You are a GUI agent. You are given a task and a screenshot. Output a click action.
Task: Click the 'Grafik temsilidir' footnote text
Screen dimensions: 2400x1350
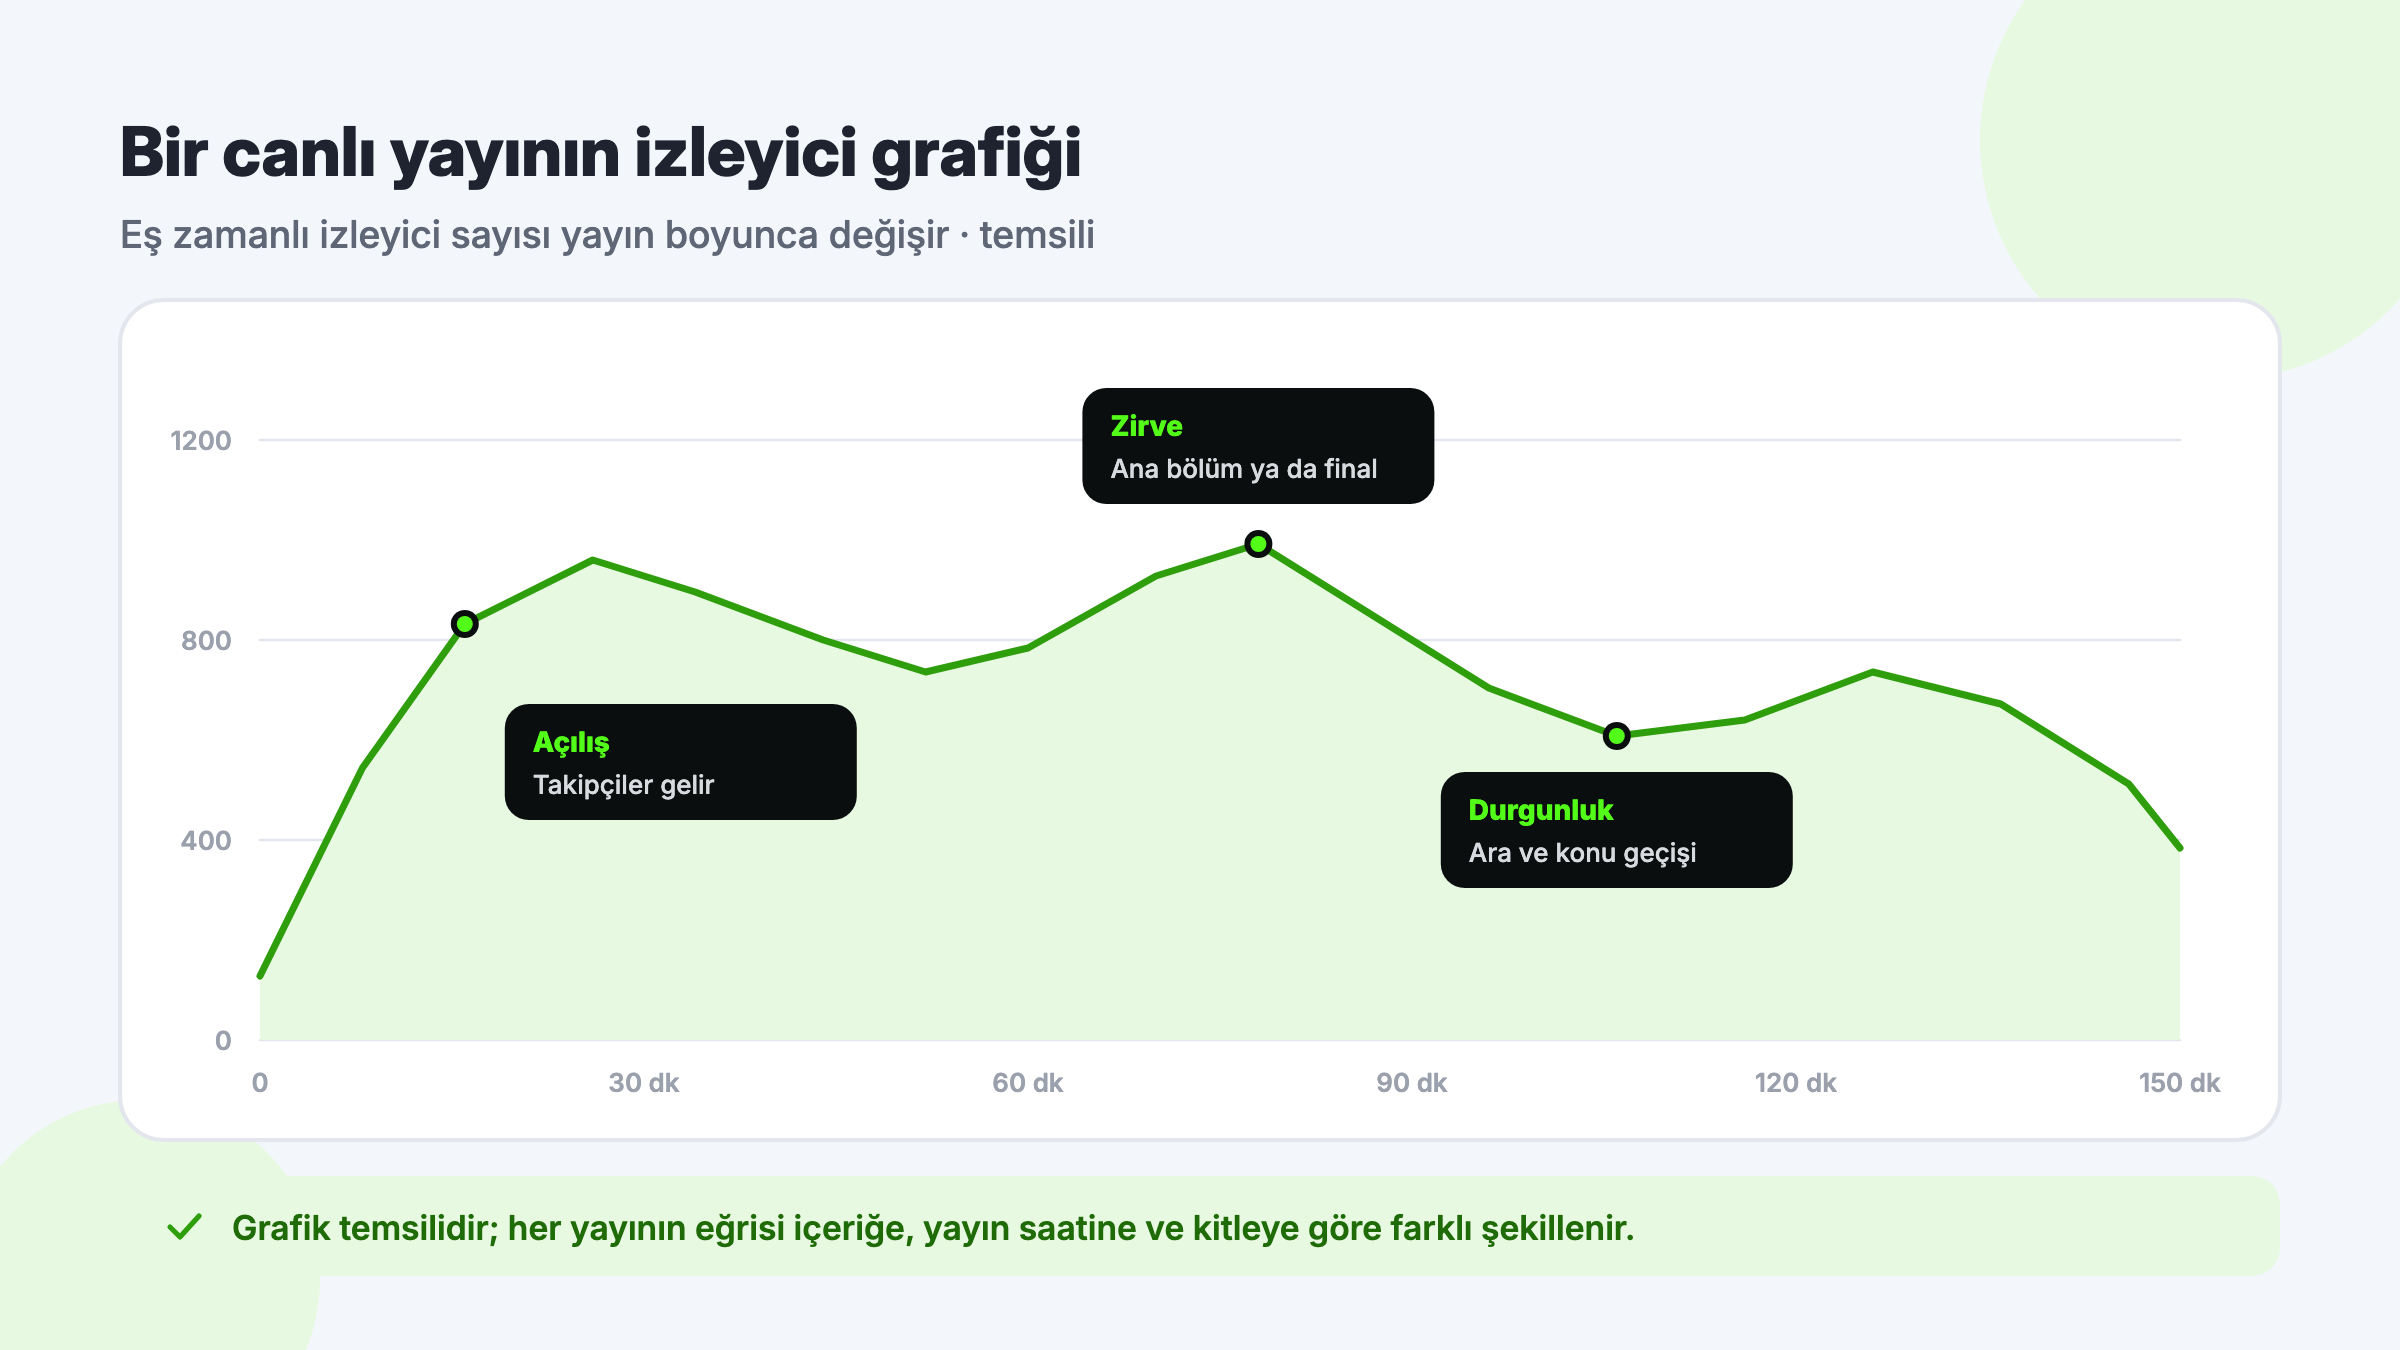365,1228
